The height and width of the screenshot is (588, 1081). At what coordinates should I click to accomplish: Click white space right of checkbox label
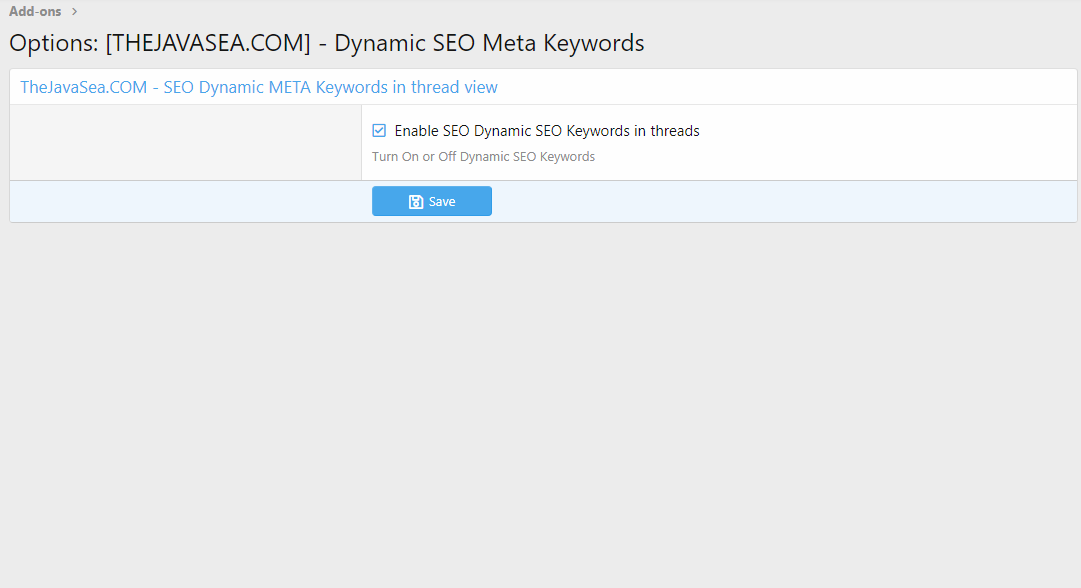point(880,131)
